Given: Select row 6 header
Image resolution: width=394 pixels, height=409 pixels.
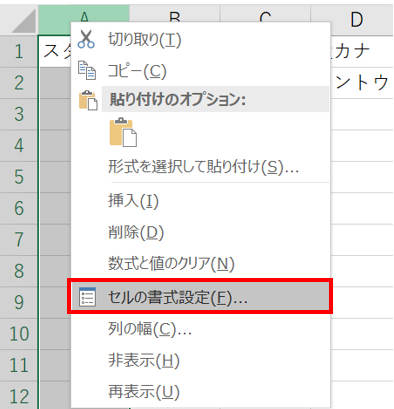Looking at the screenshot, I should pyautogui.click(x=19, y=208).
